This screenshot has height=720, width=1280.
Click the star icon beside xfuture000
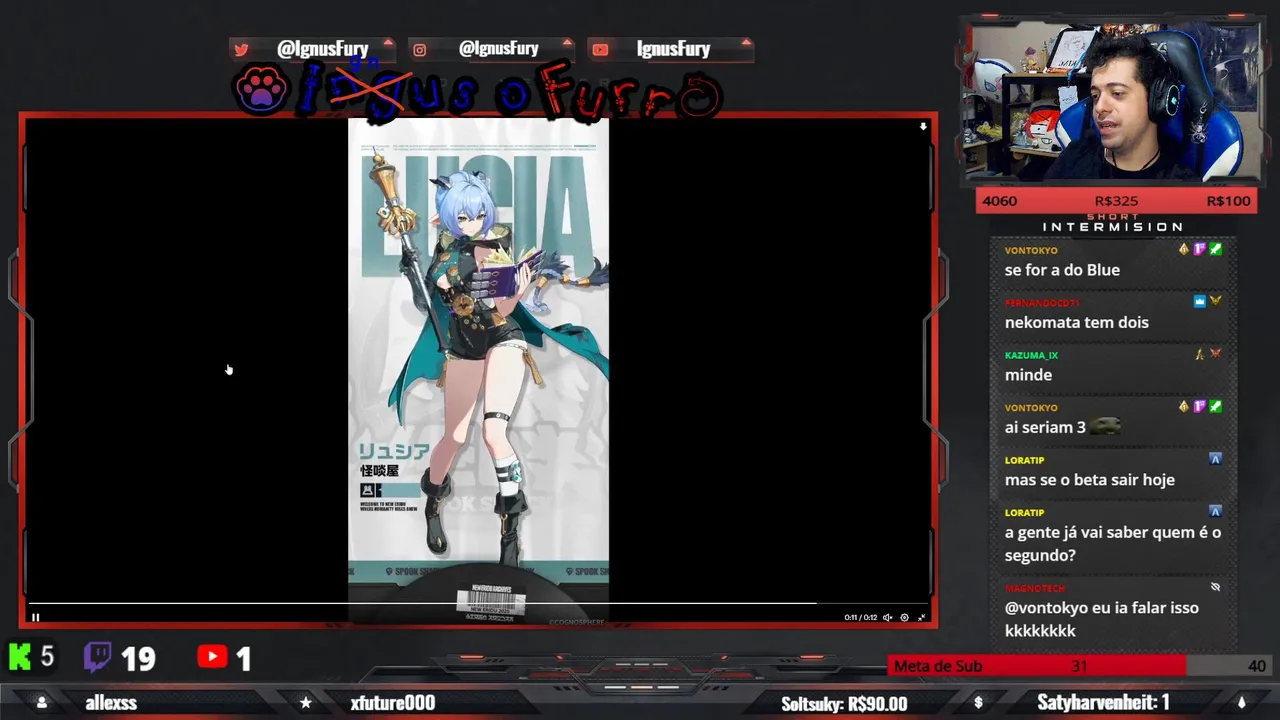click(306, 703)
